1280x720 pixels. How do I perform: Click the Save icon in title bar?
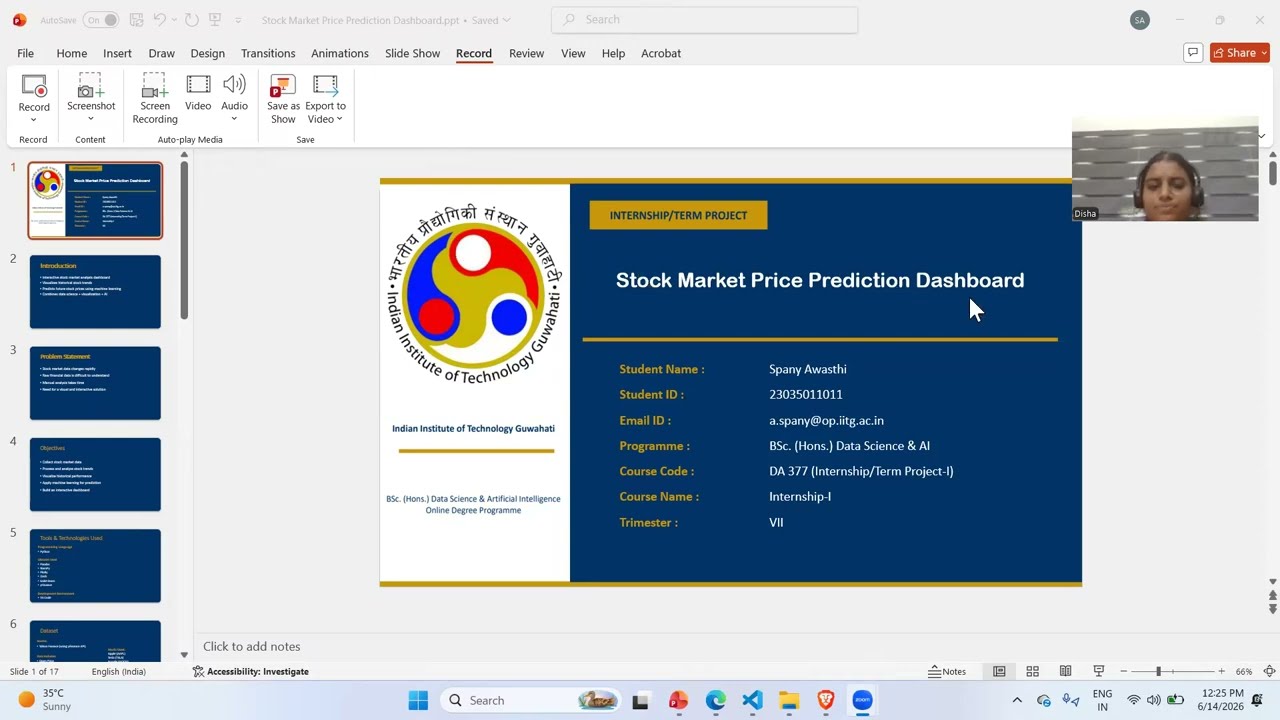pos(136,20)
